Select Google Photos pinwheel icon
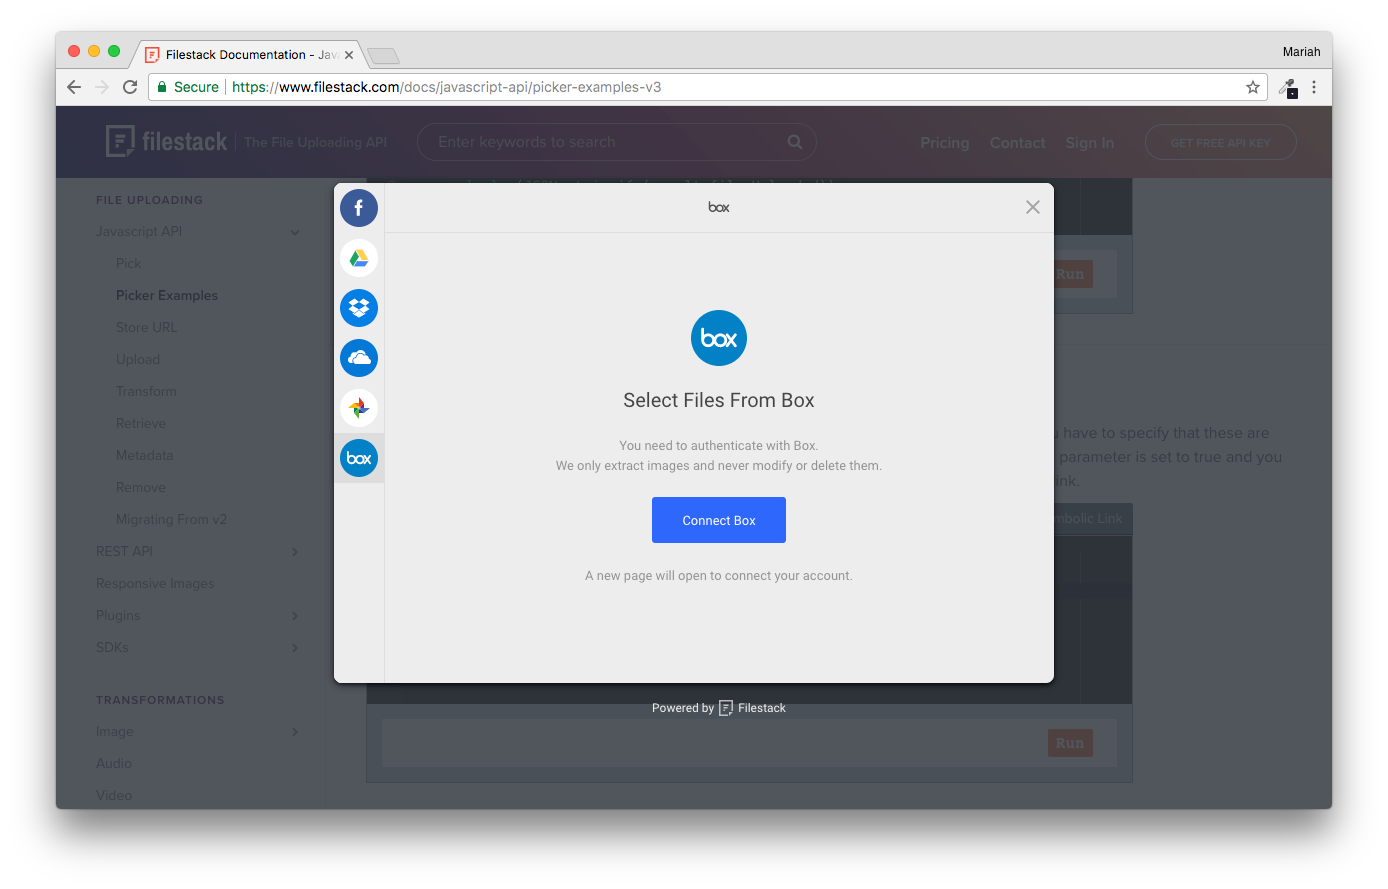Image resolution: width=1388 pixels, height=889 pixels. point(359,408)
